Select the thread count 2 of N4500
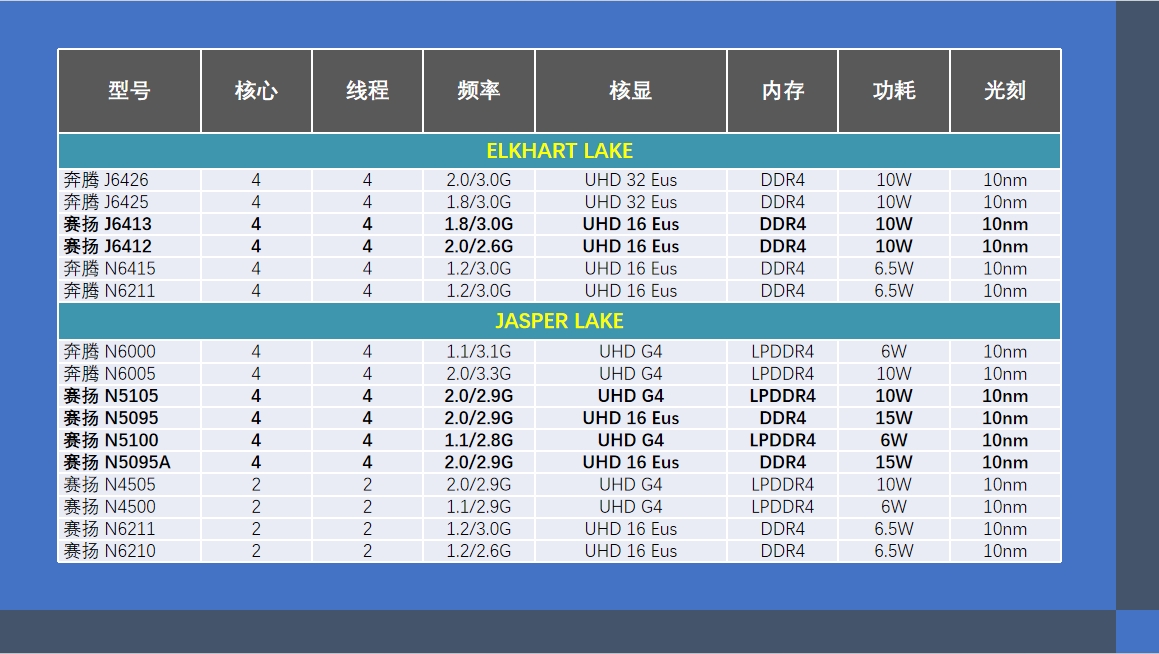Viewport: 1159px width, 654px height. [367, 506]
